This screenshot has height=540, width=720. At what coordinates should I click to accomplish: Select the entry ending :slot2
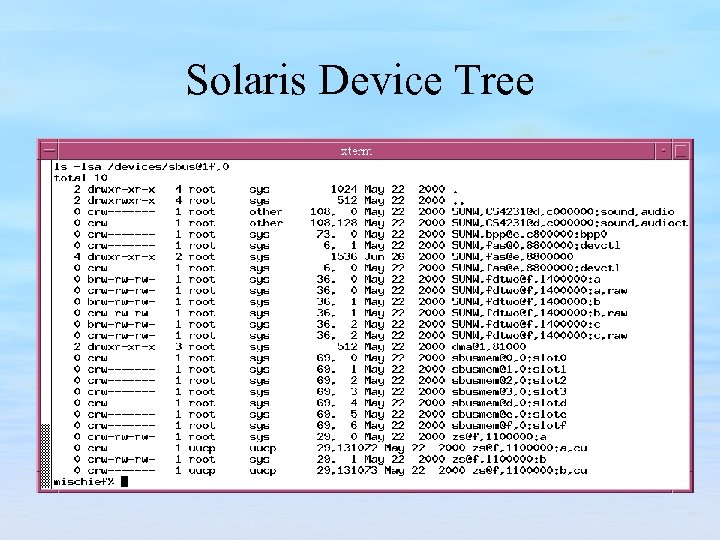(509, 380)
